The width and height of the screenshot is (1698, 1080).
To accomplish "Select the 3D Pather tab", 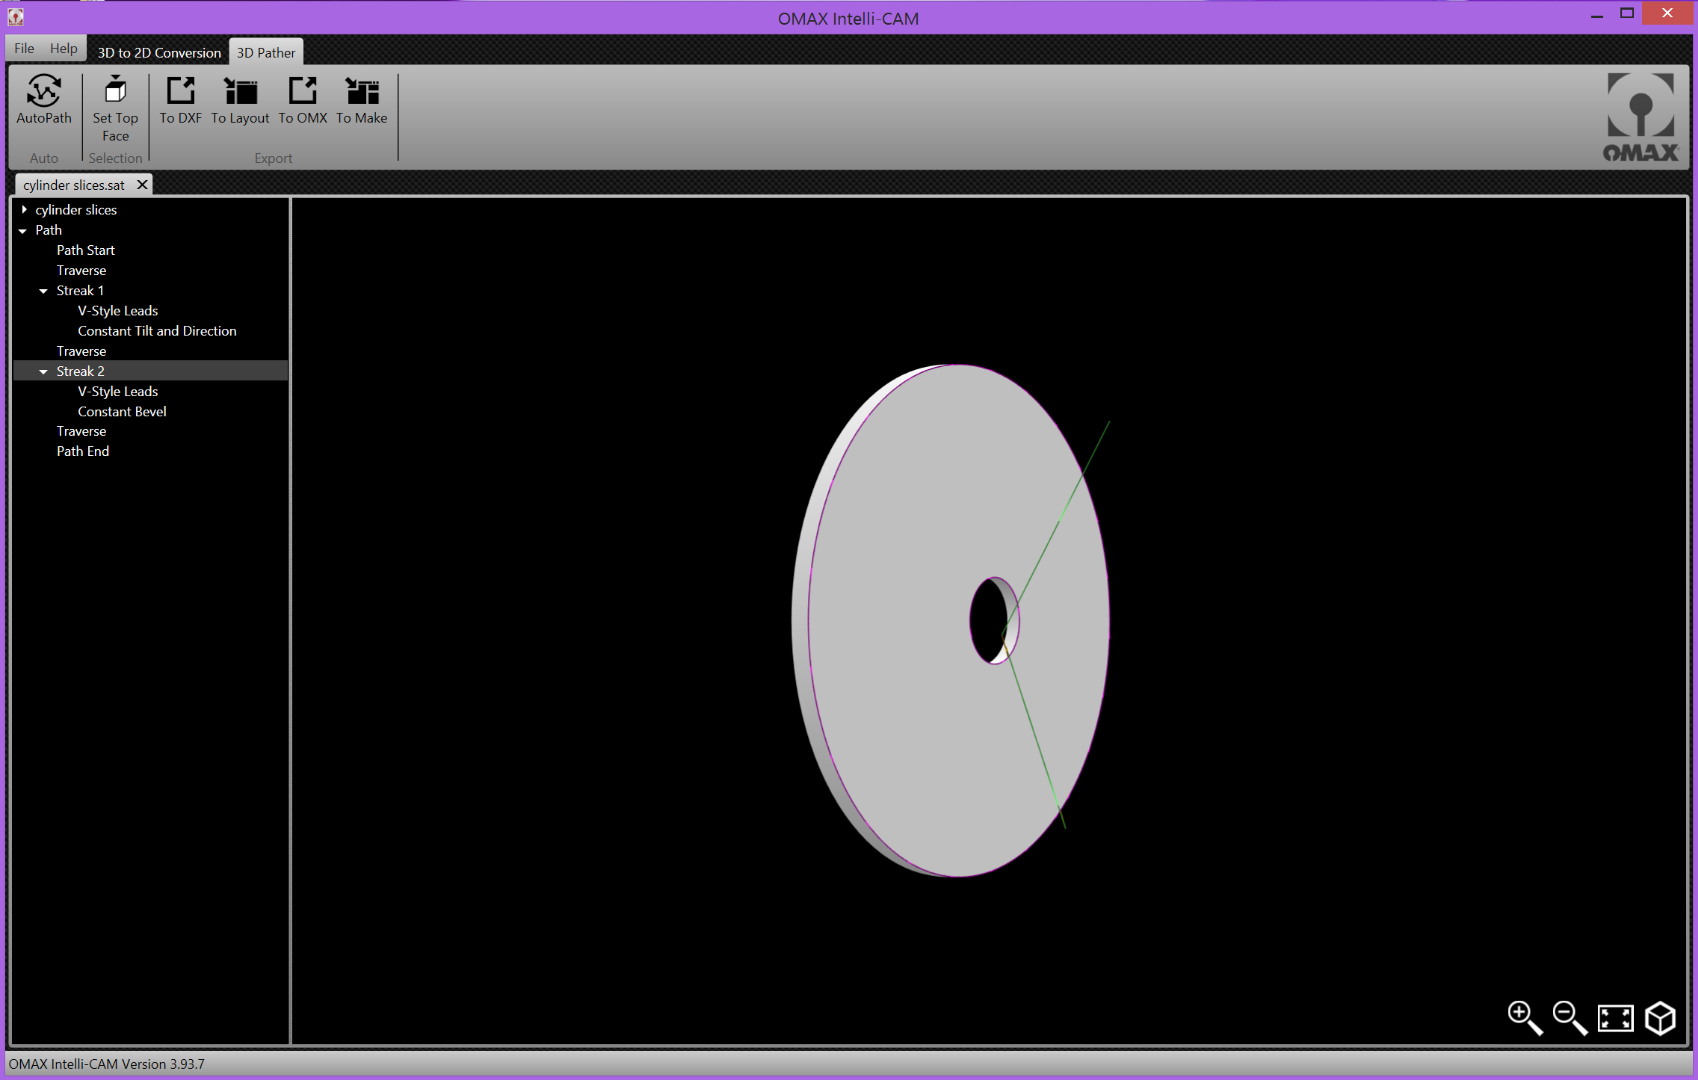I will click(266, 52).
